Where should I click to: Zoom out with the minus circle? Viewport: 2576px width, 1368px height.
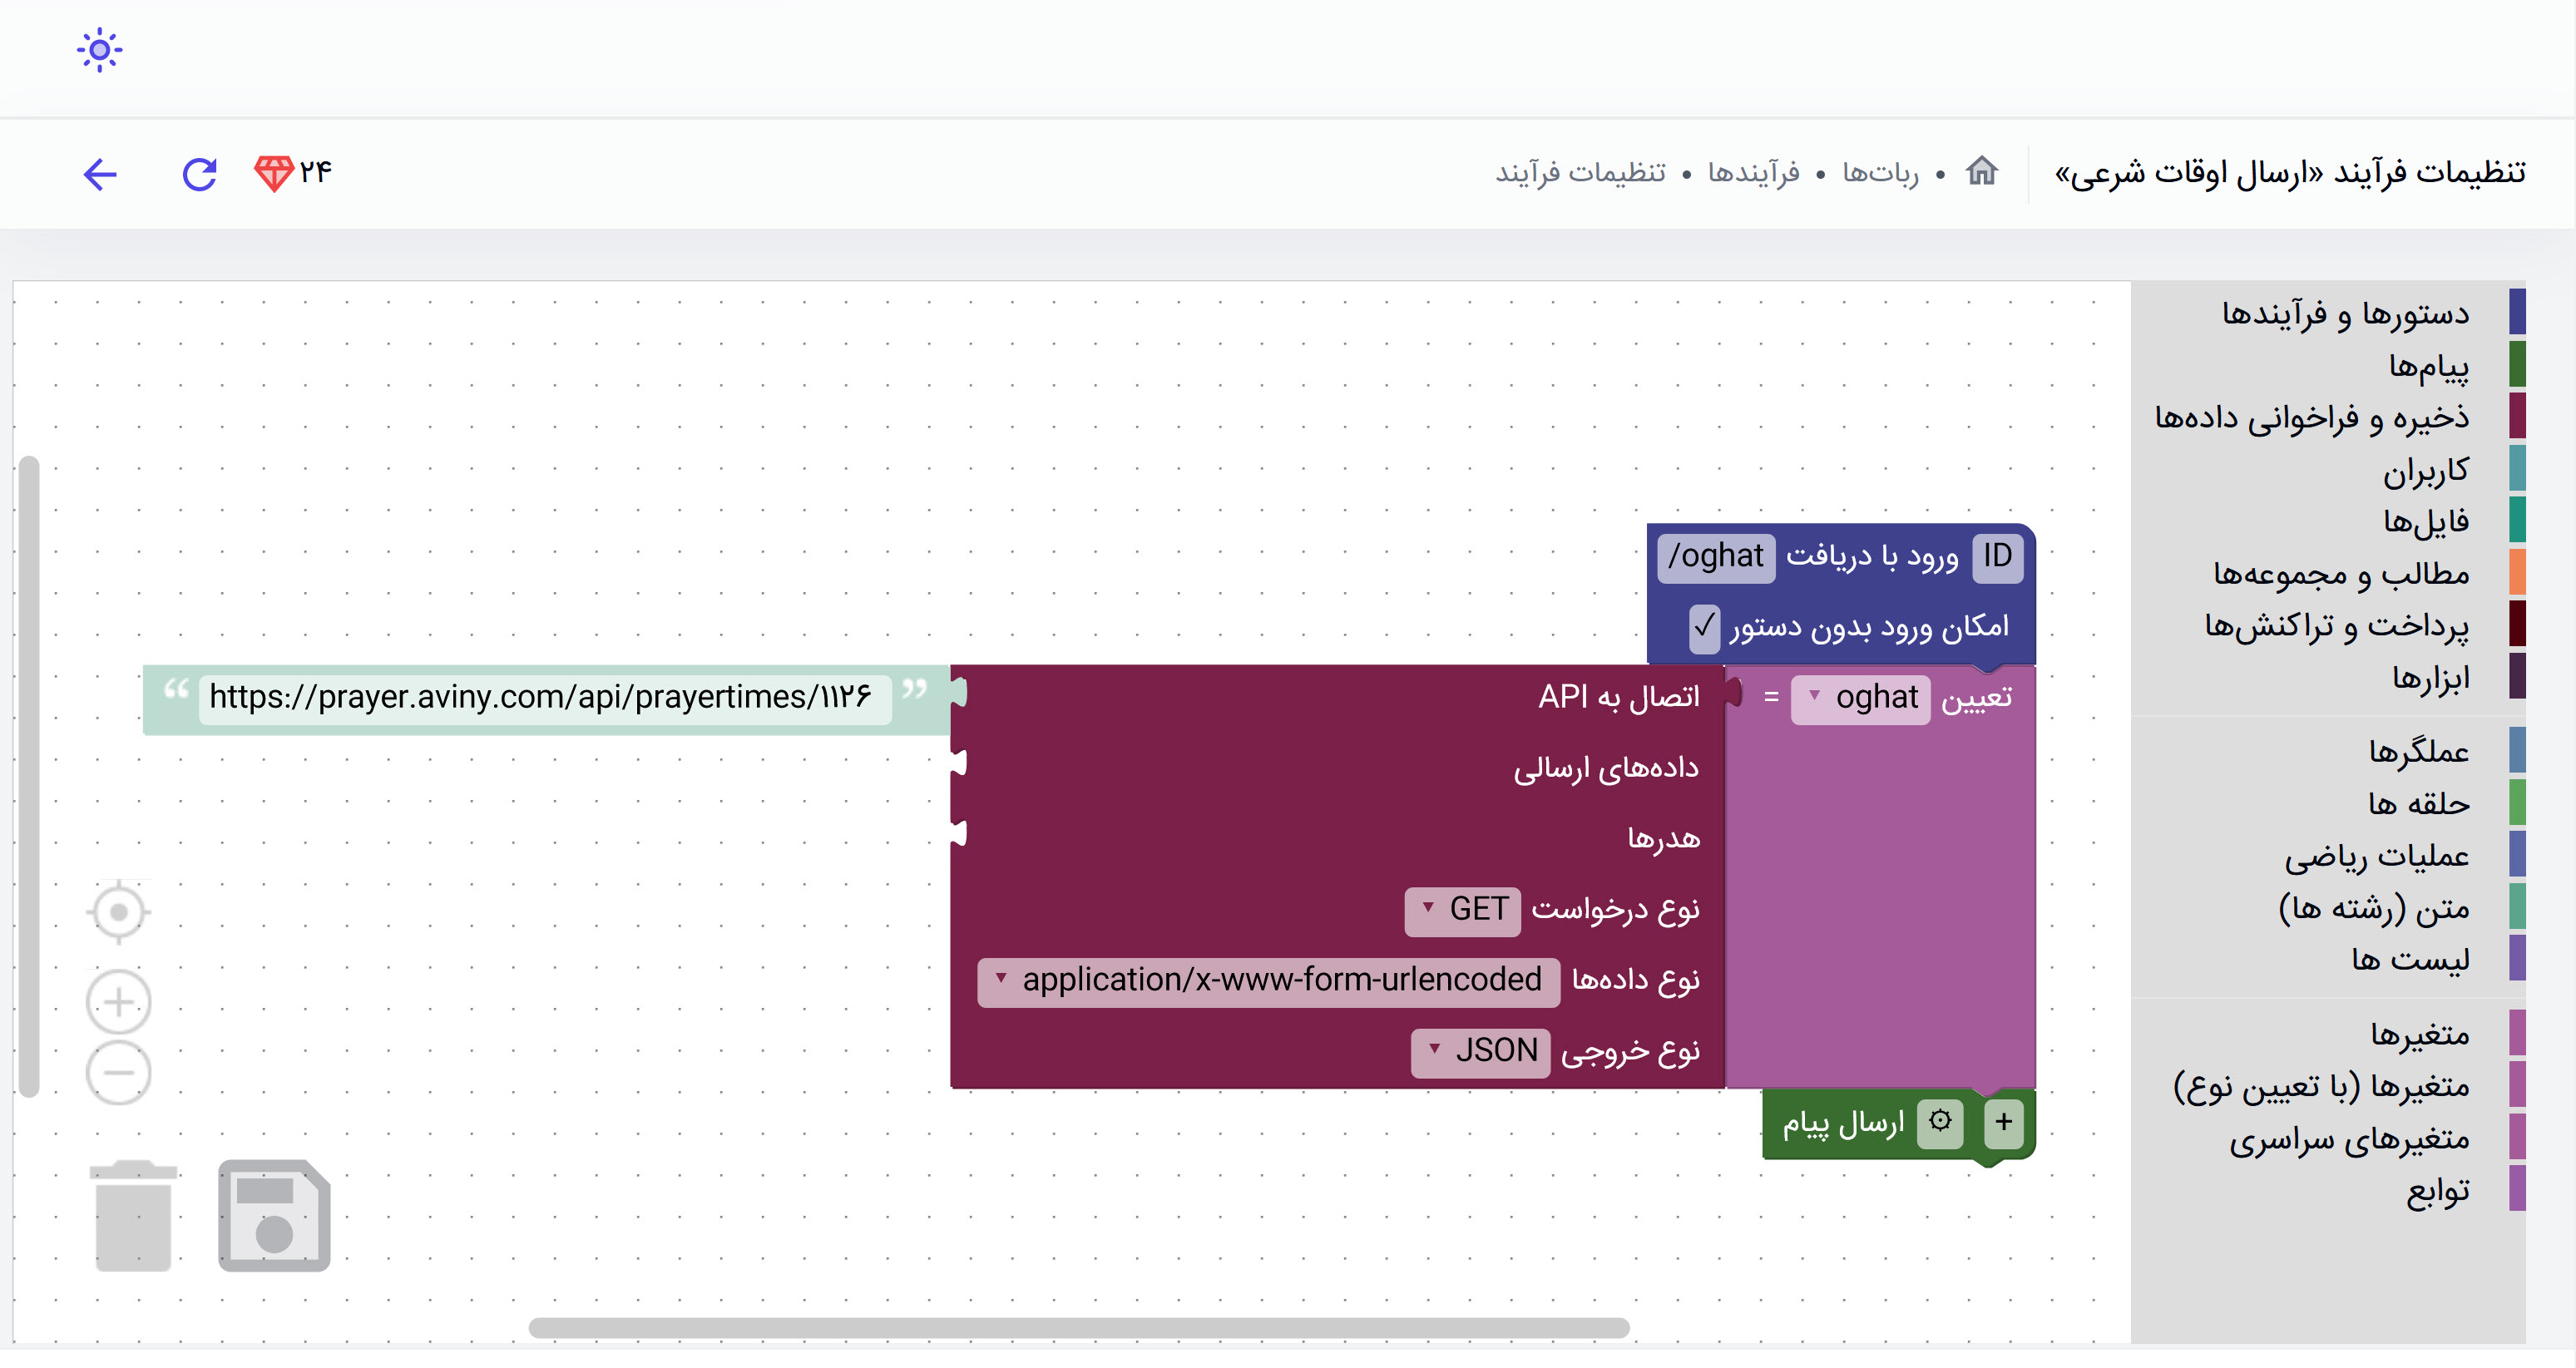pos(118,1073)
